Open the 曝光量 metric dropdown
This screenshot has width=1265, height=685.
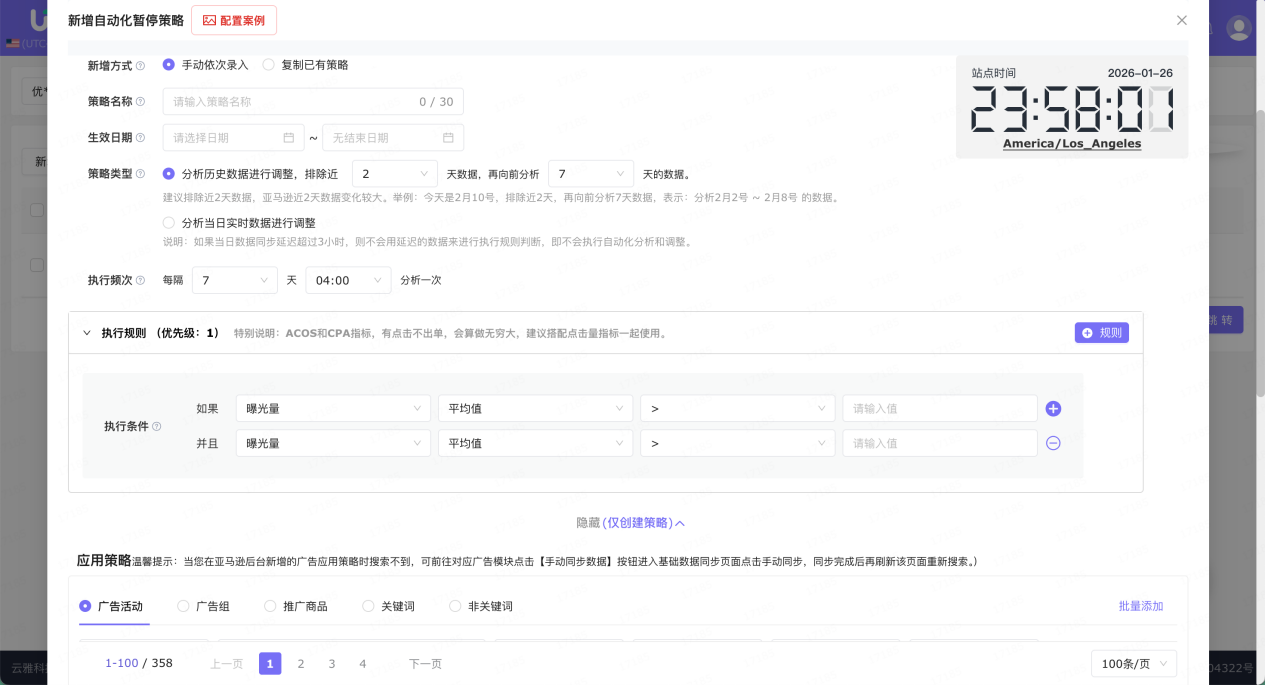tap(333, 407)
